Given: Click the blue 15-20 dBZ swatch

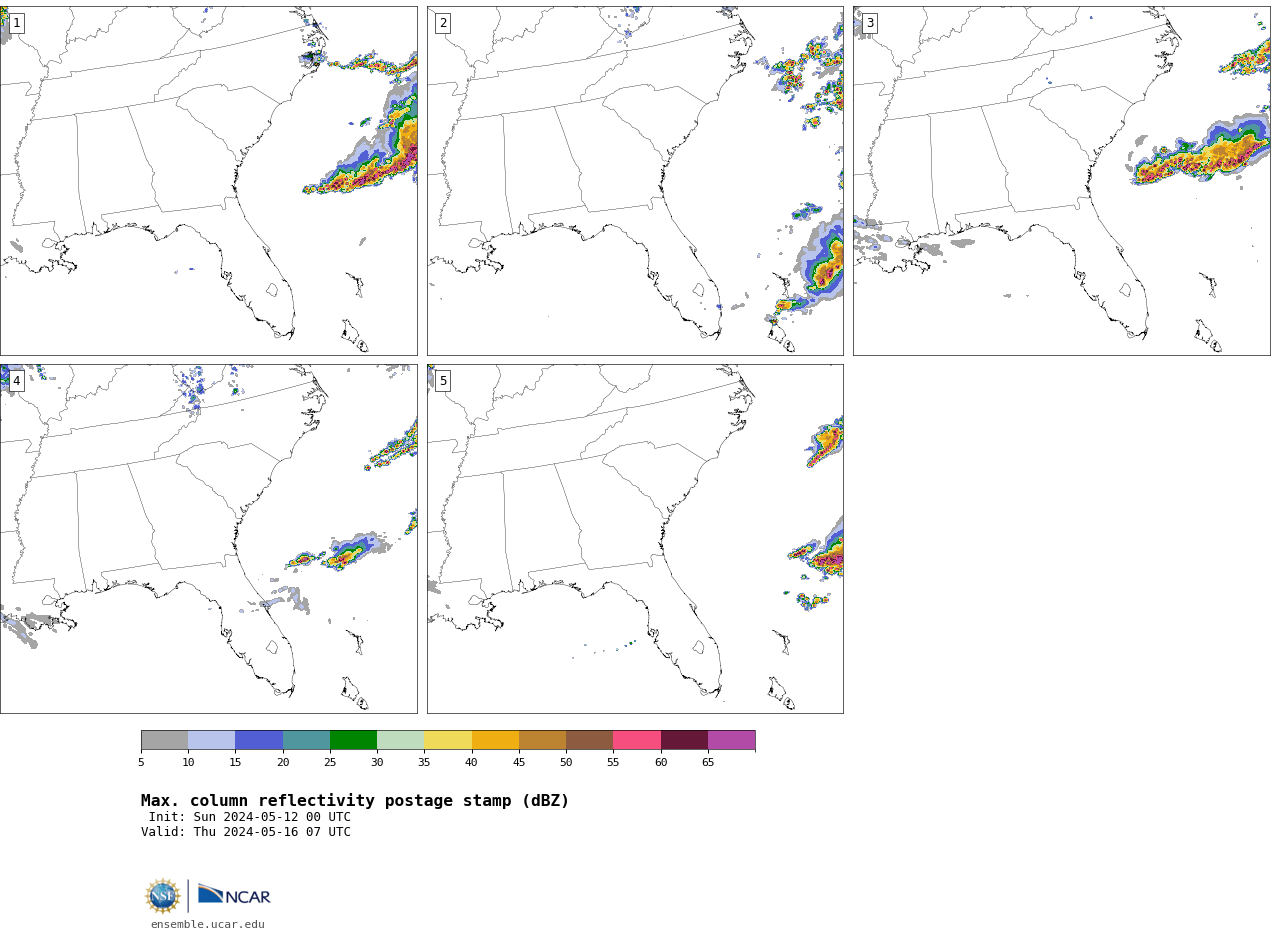Looking at the screenshot, I should (259, 740).
